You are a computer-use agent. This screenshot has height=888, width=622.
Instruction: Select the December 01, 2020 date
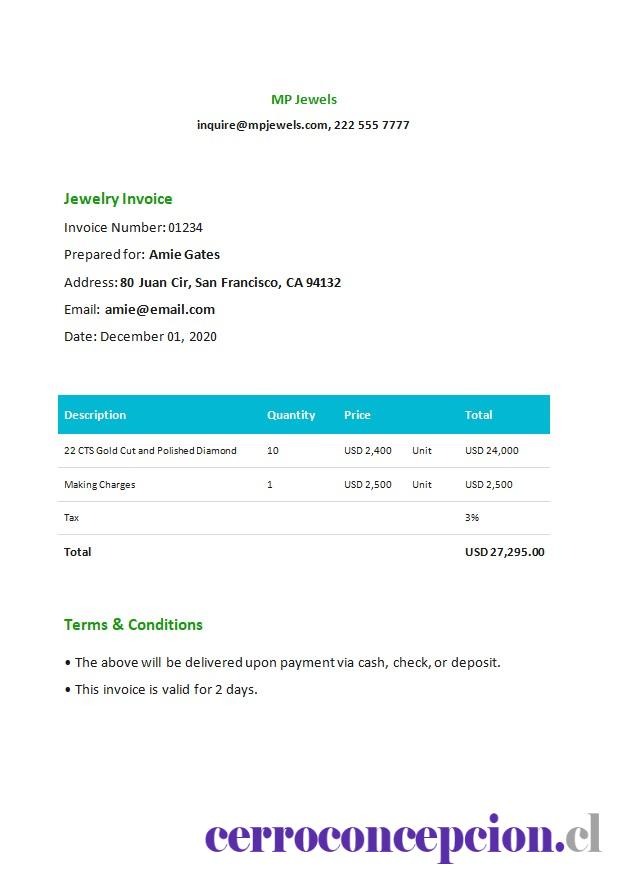158,337
